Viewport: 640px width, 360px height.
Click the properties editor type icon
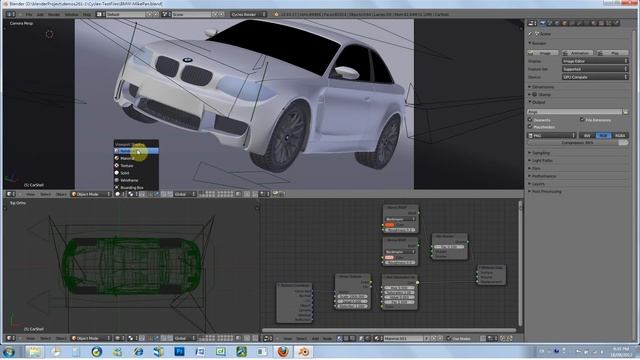[x=532, y=23]
